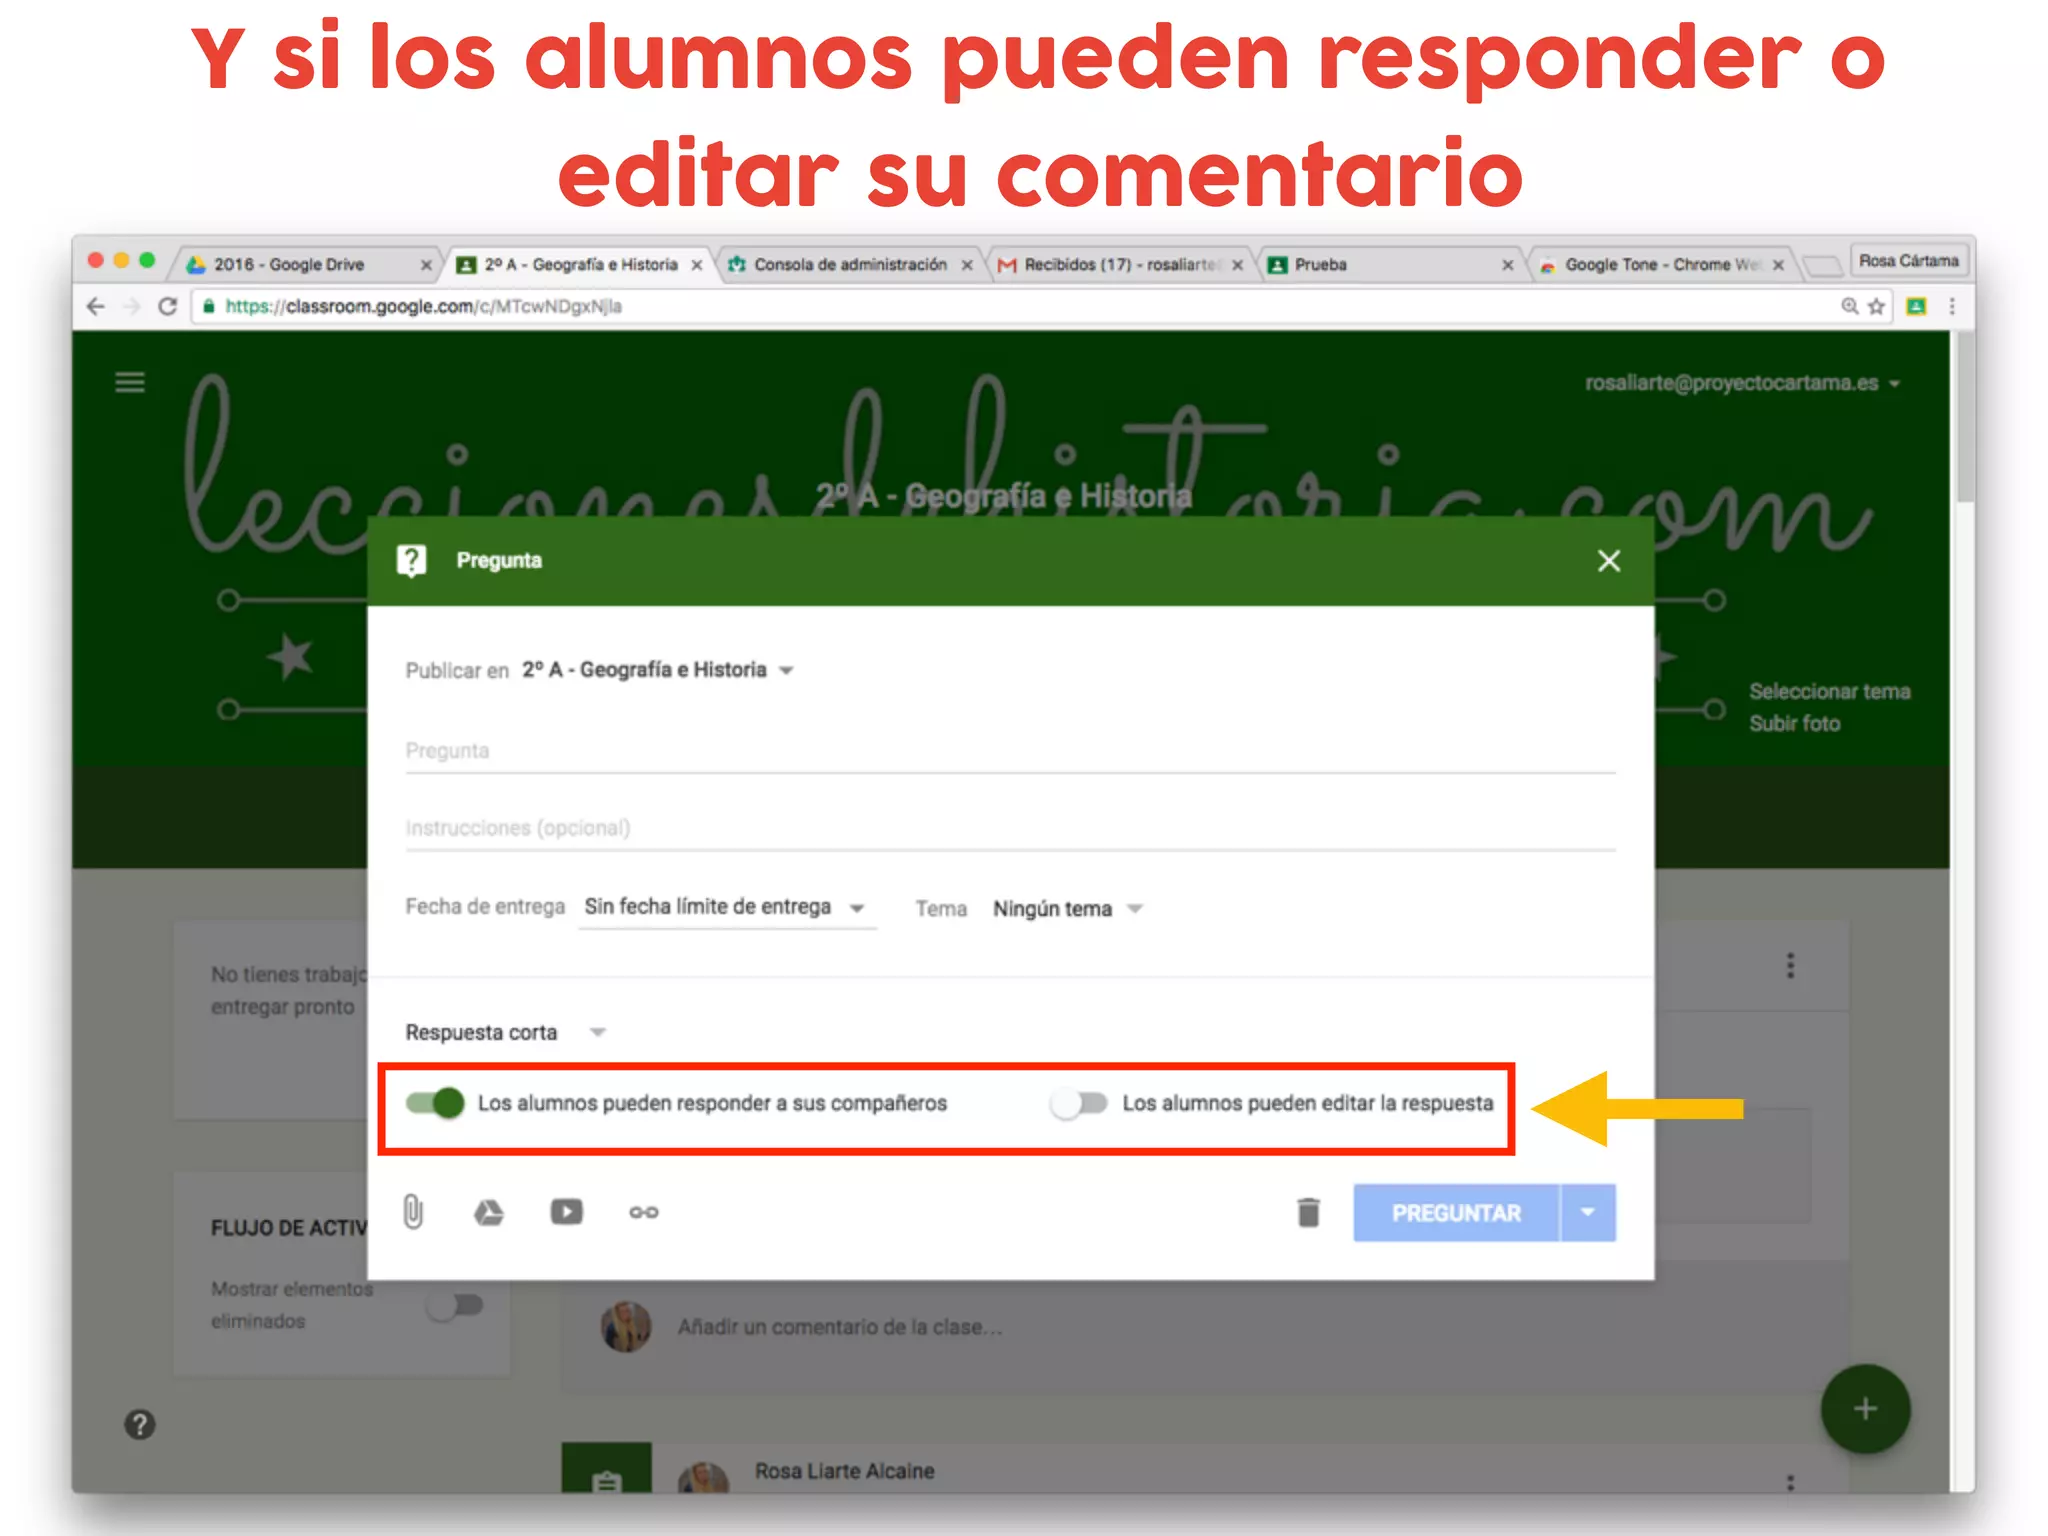Viewport: 2048px width, 1536px height.
Task: Discard the question with the trash icon
Action: pos(1308,1212)
